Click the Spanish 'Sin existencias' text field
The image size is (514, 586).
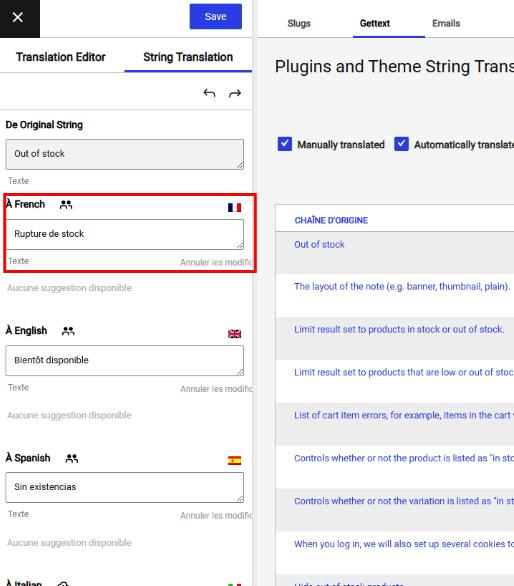point(124,487)
